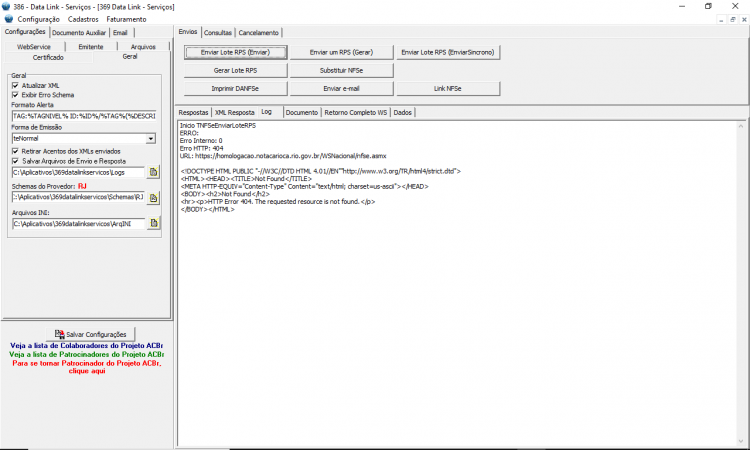750x450 pixels.
Task: Click the Logs path input field
Action: click(78, 172)
